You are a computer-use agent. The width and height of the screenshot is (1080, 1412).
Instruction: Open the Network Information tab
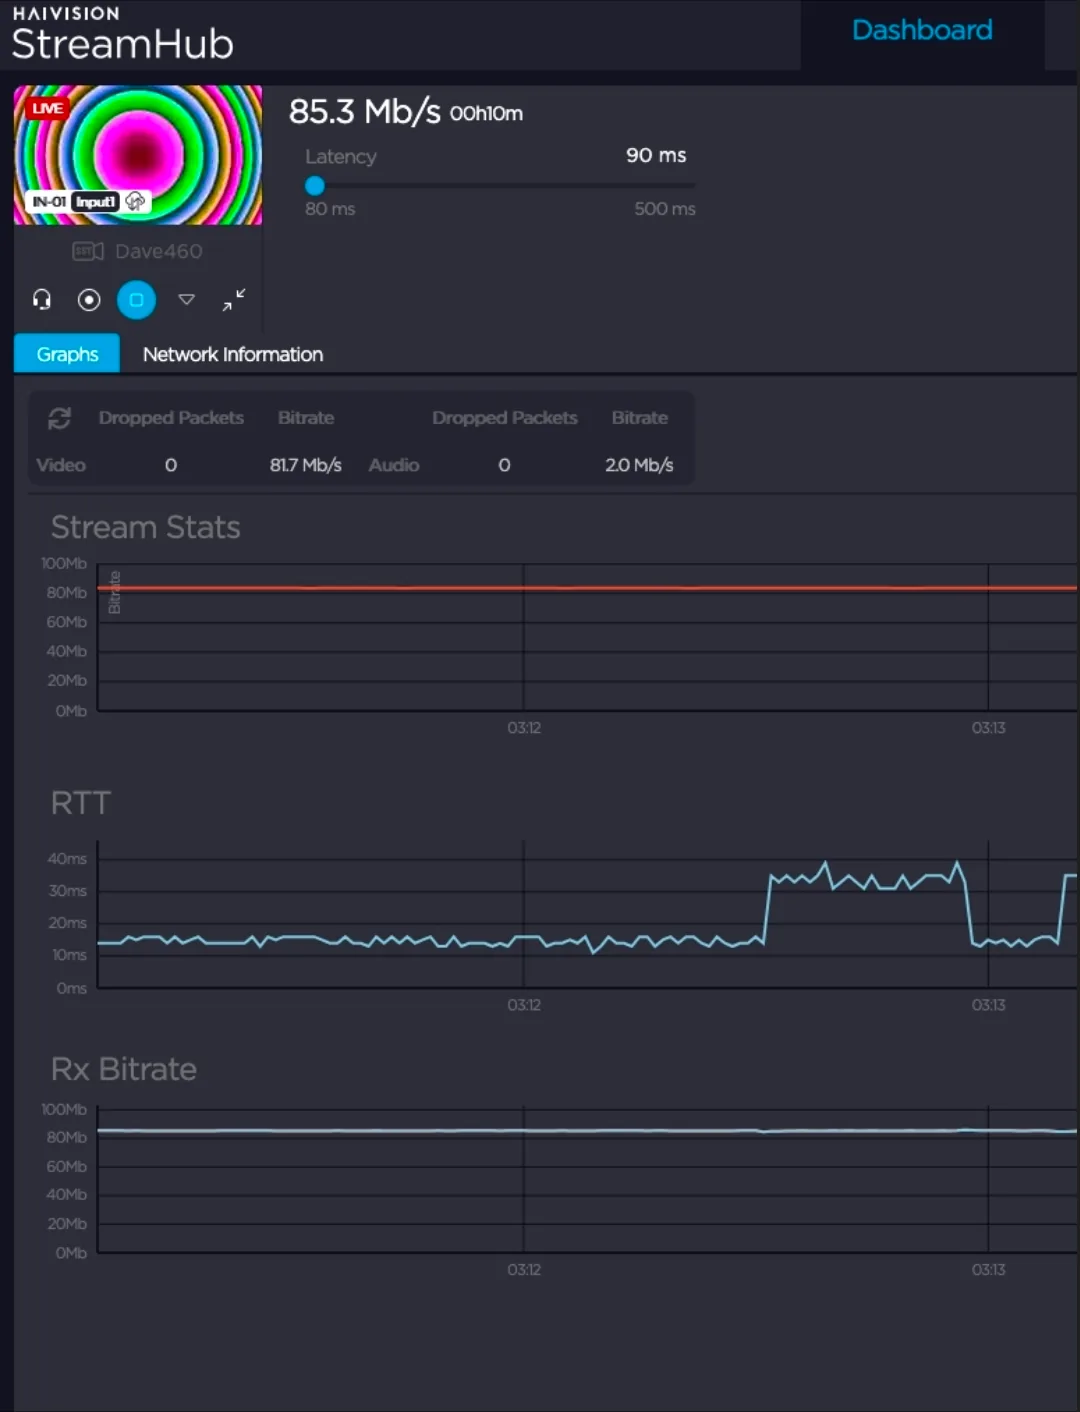pos(233,354)
